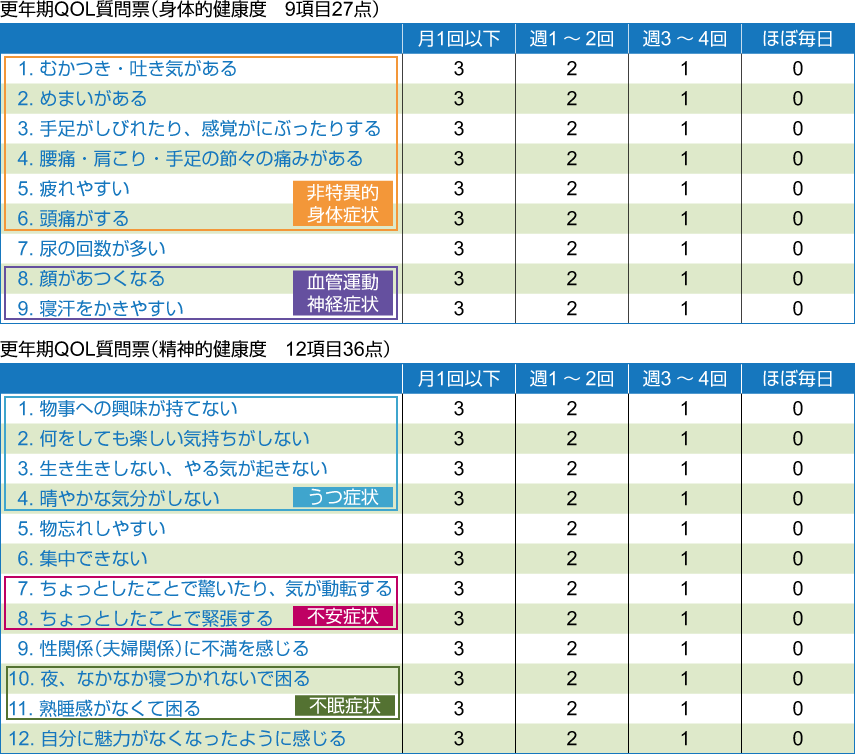Click the 自分に魅力がなくなったように感じる item
The image size is (855, 754).
180,738
